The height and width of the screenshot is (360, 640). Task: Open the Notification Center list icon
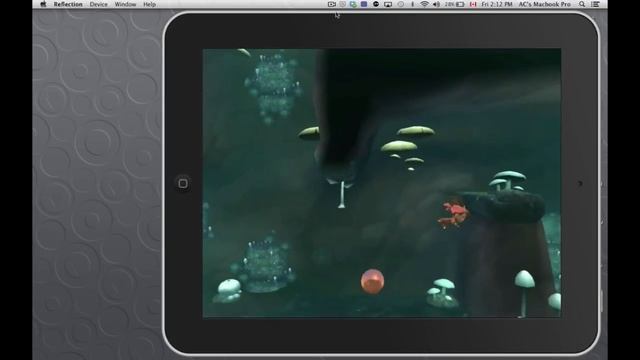pos(596,4)
